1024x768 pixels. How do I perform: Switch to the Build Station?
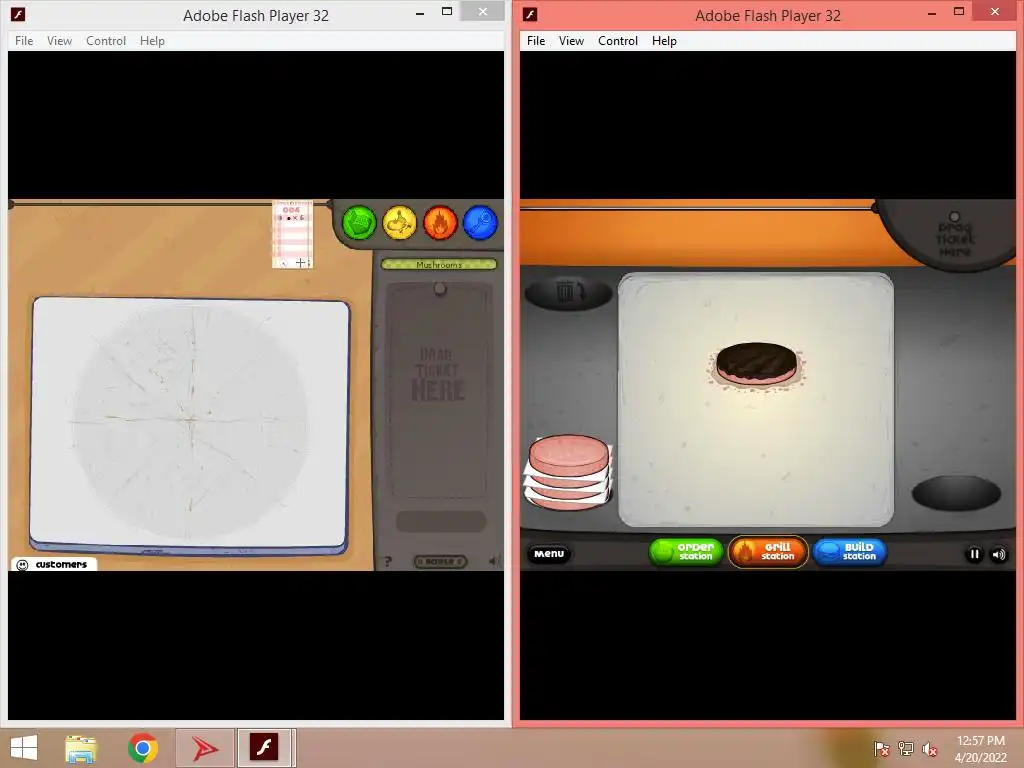[x=850, y=552]
